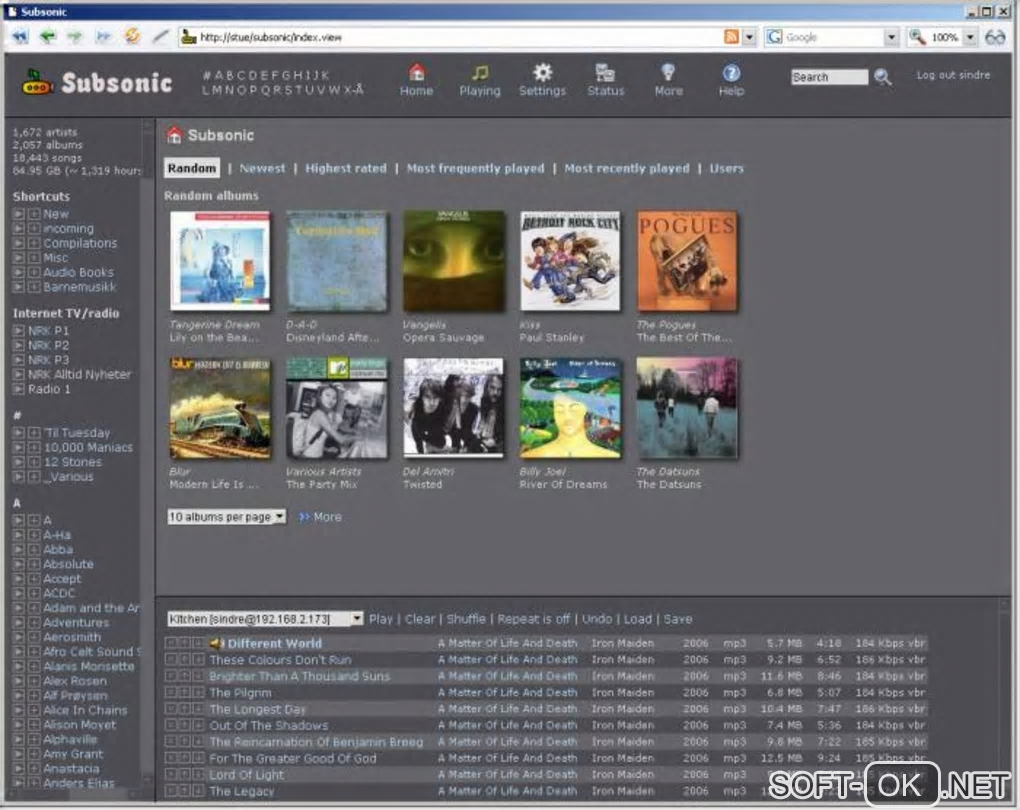Click the Clear playlist link
The width and height of the screenshot is (1020, 810).
tap(420, 619)
